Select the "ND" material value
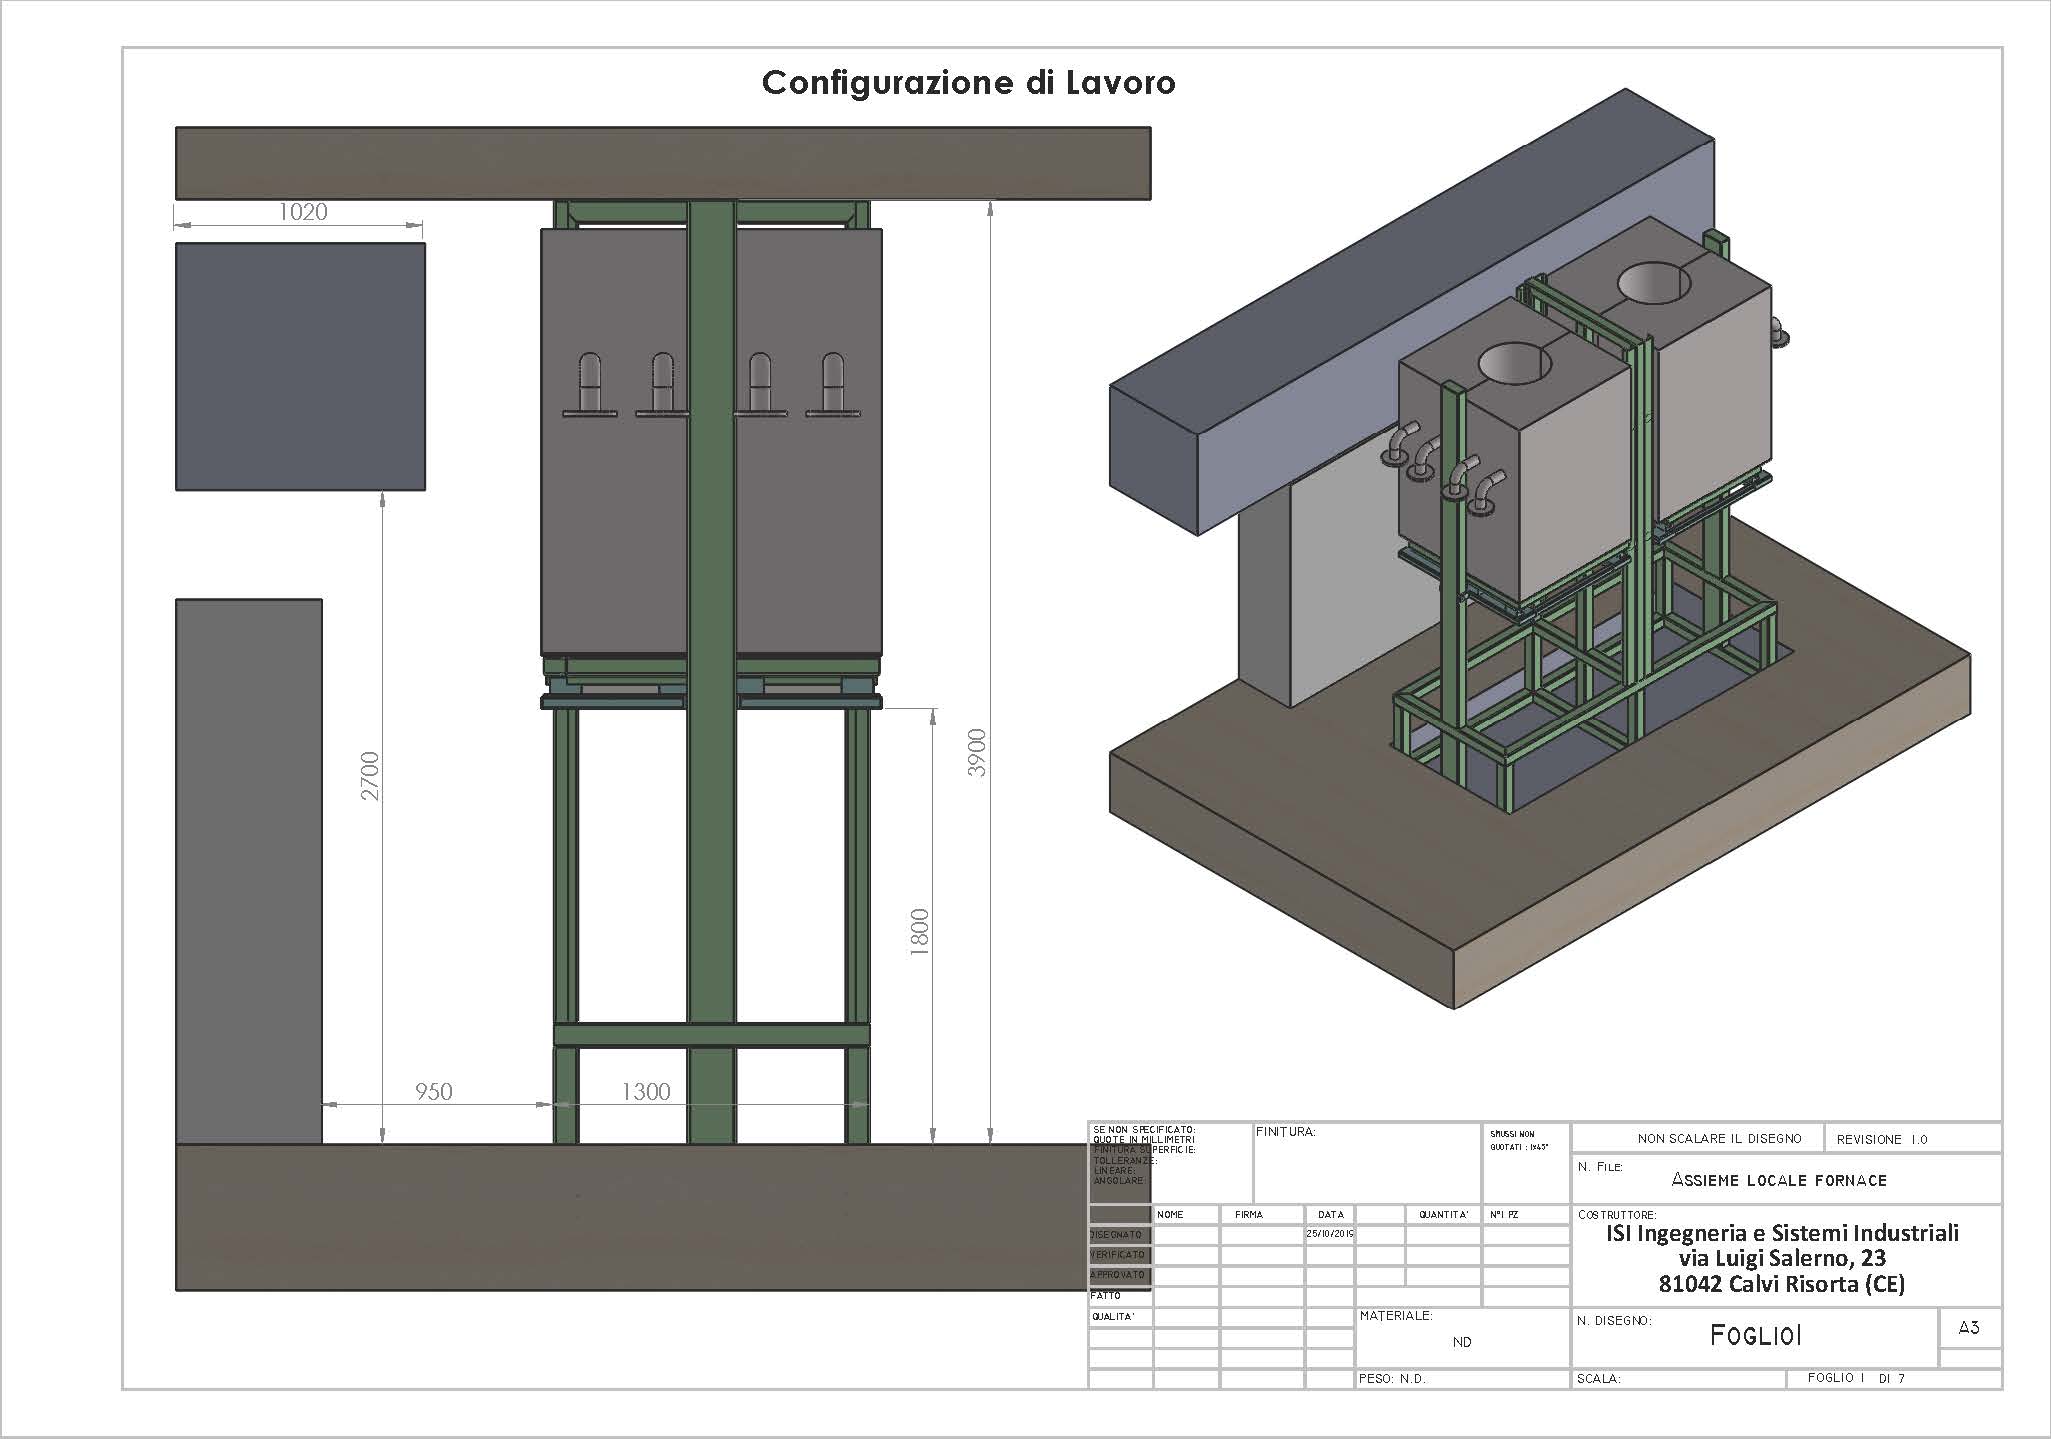2051x1439 pixels. point(1462,1343)
